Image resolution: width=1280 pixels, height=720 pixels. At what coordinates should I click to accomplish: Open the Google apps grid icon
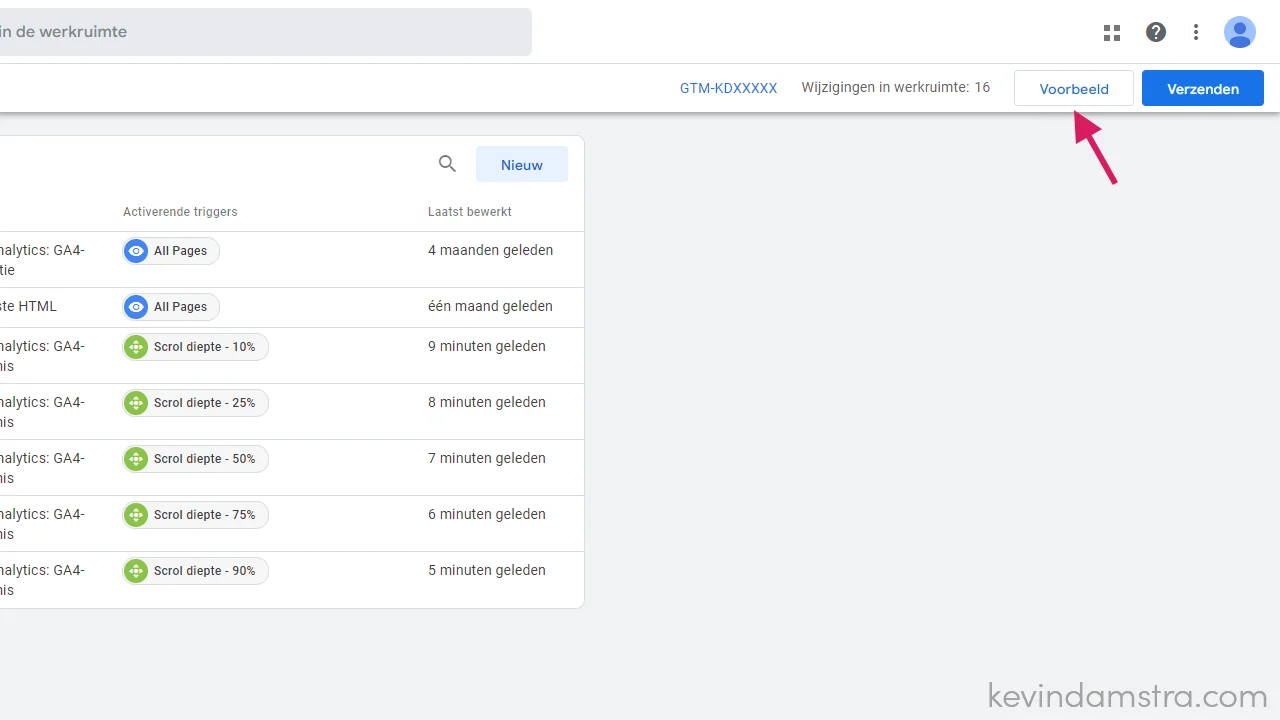click(x=1112, y=32)
